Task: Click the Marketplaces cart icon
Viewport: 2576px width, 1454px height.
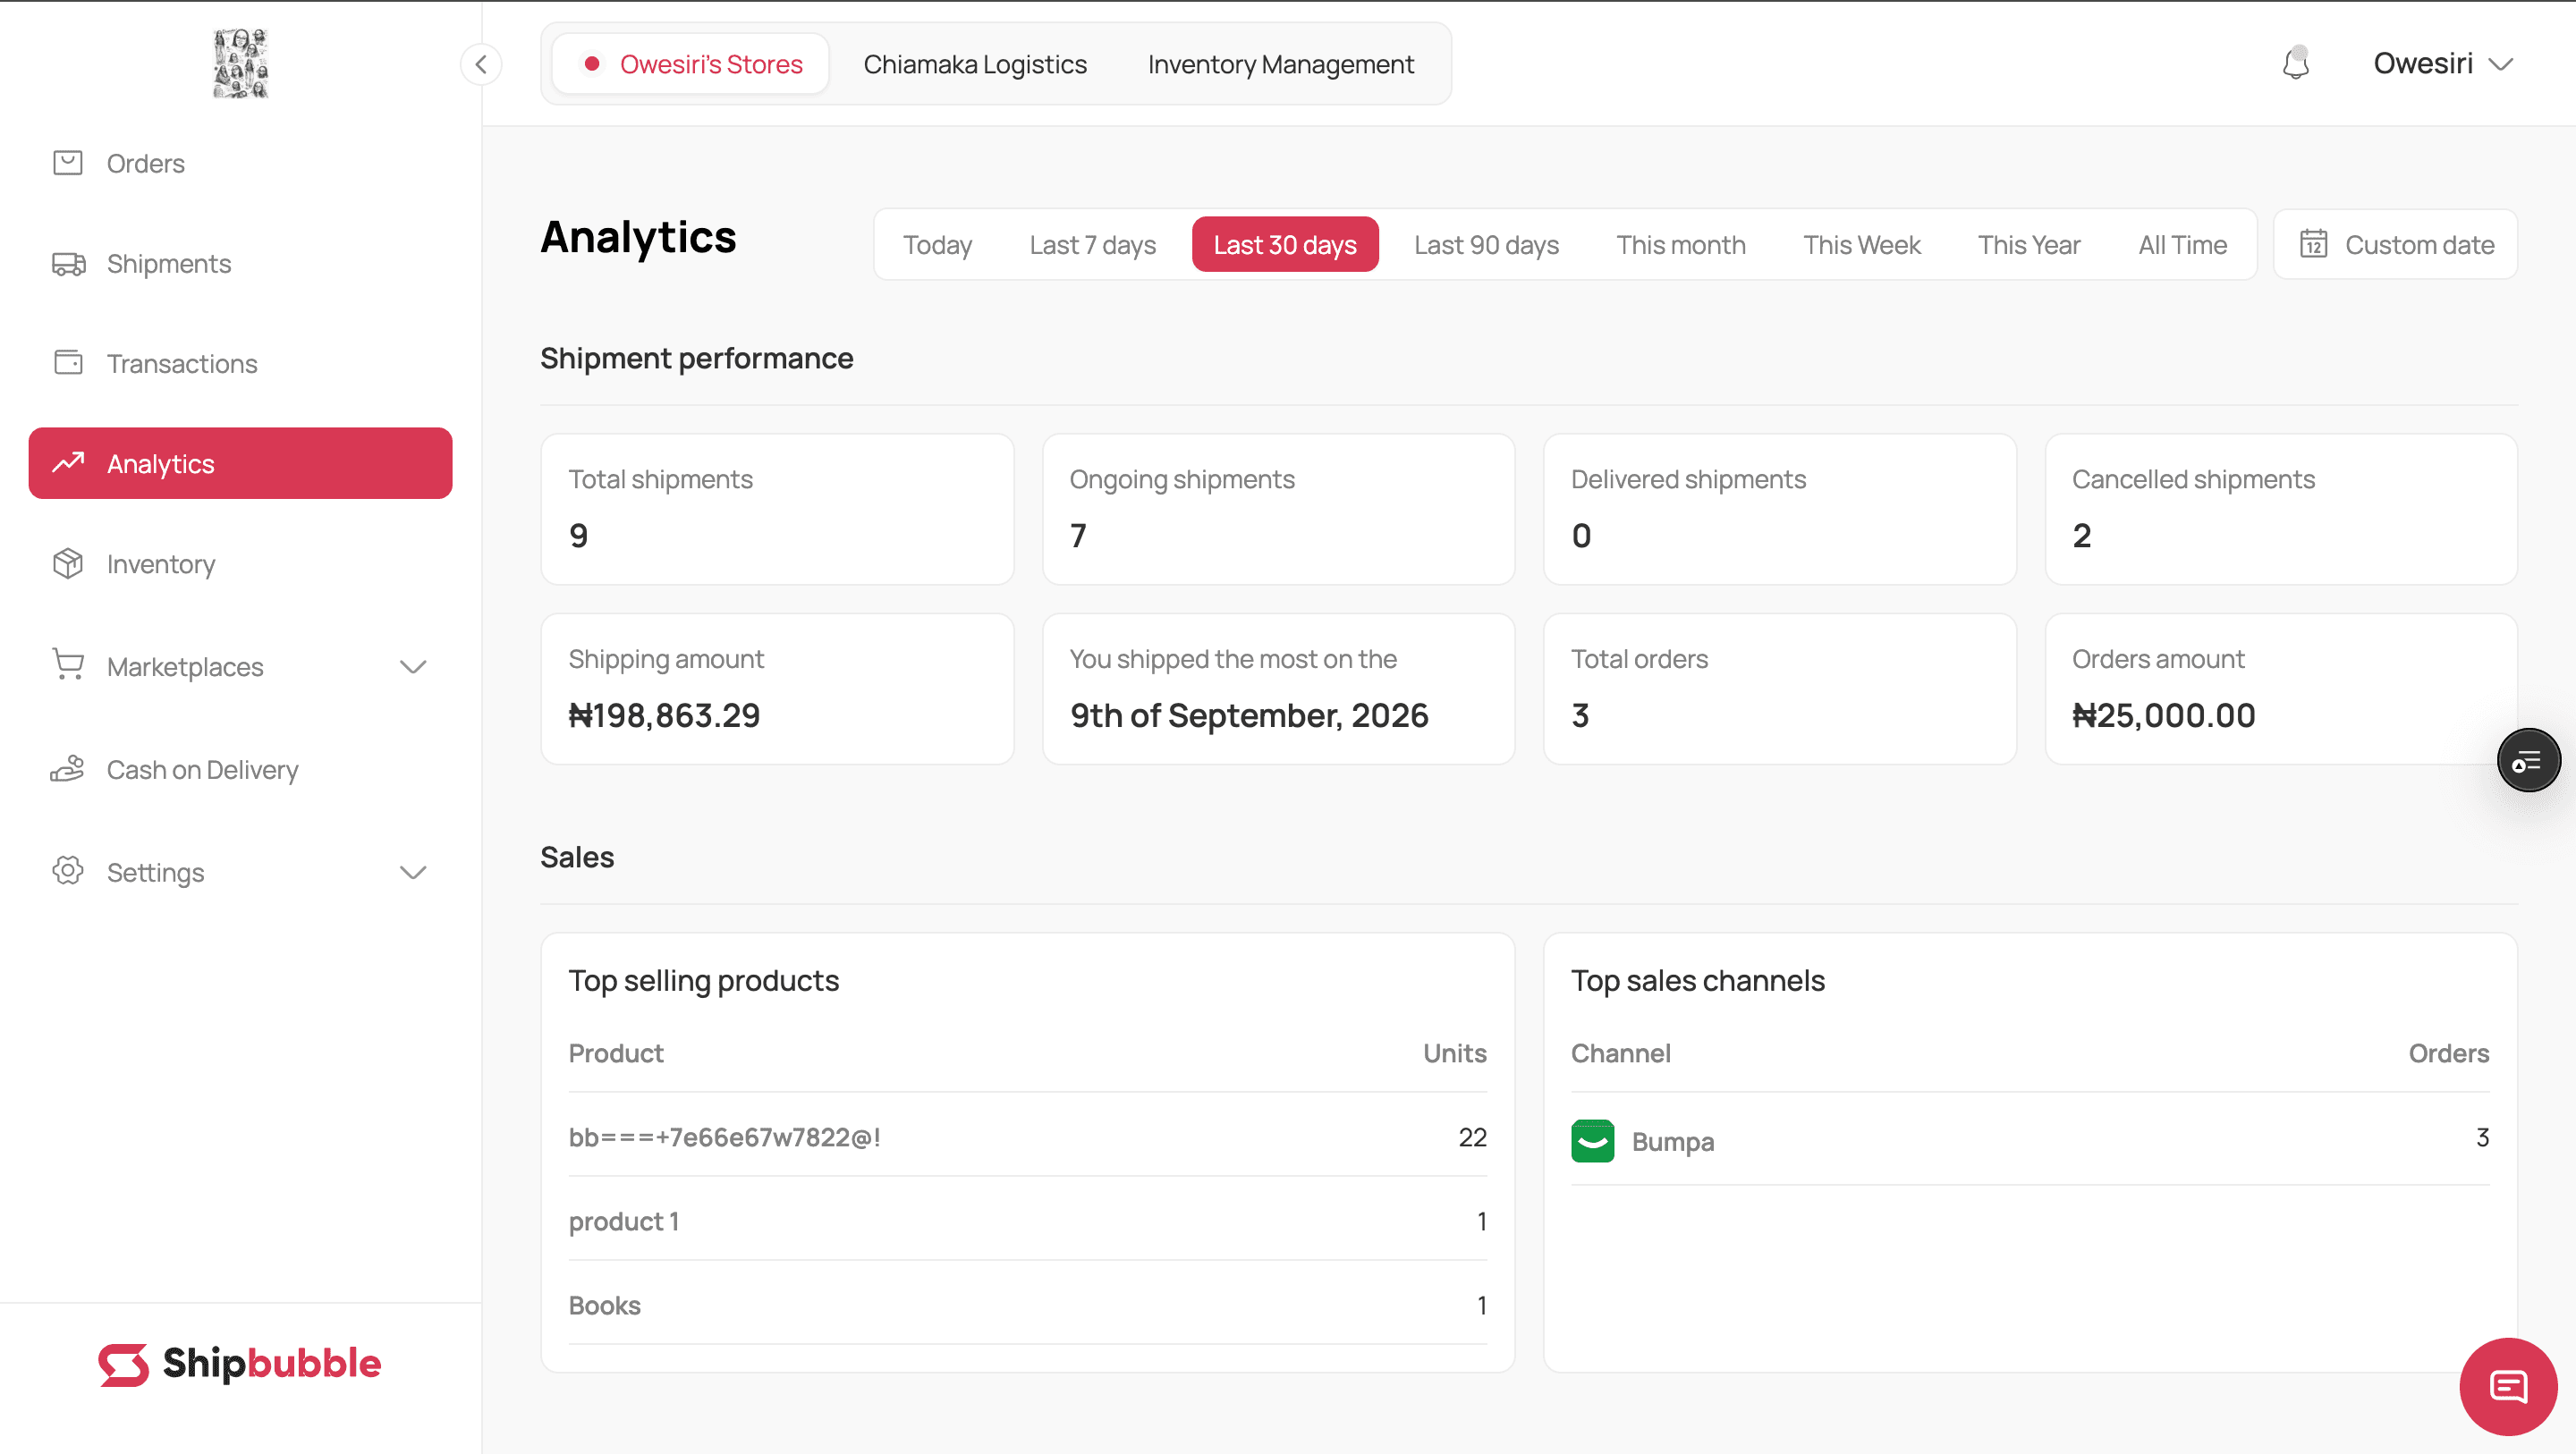Action: (x=67, y=665)
